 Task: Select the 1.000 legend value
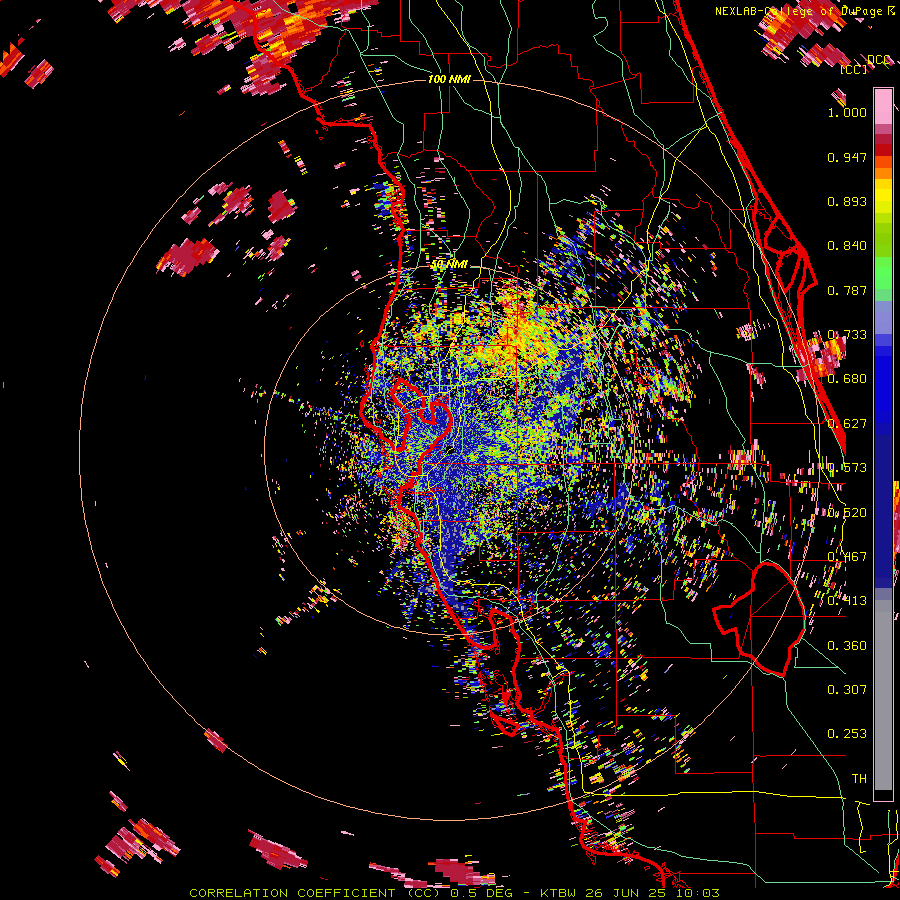point(847,113)
